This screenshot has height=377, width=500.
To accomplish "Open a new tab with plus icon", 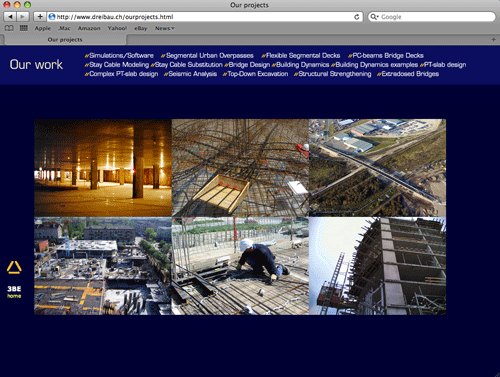I will coord(493,40).
